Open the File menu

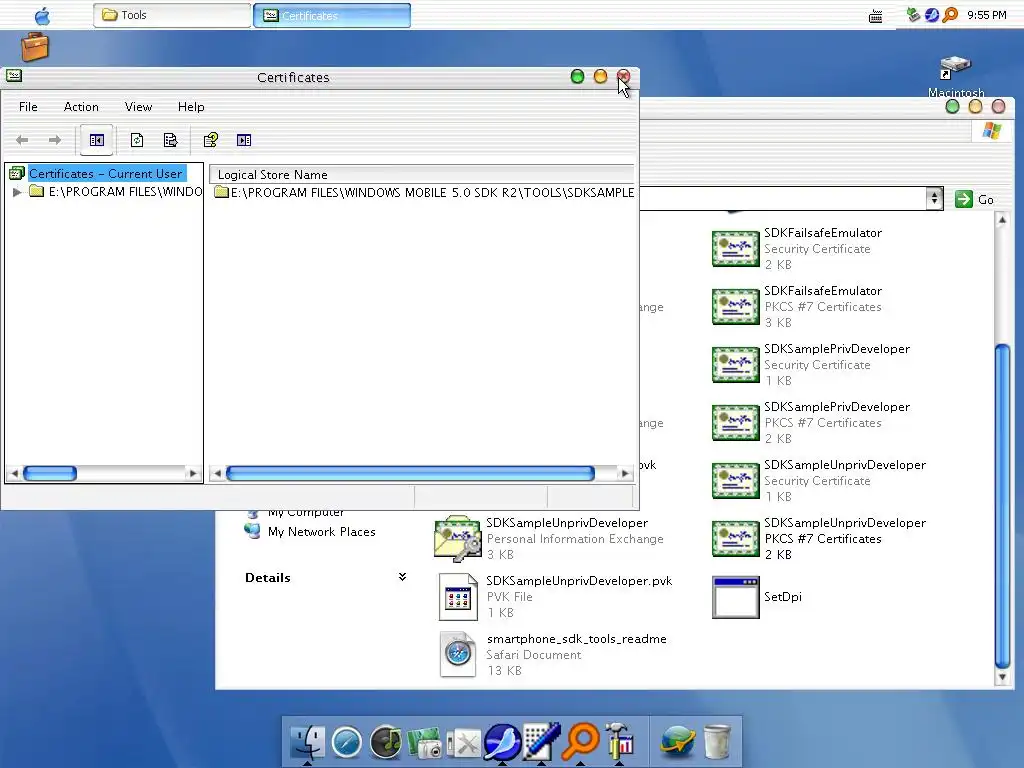(x=28, y=106)
